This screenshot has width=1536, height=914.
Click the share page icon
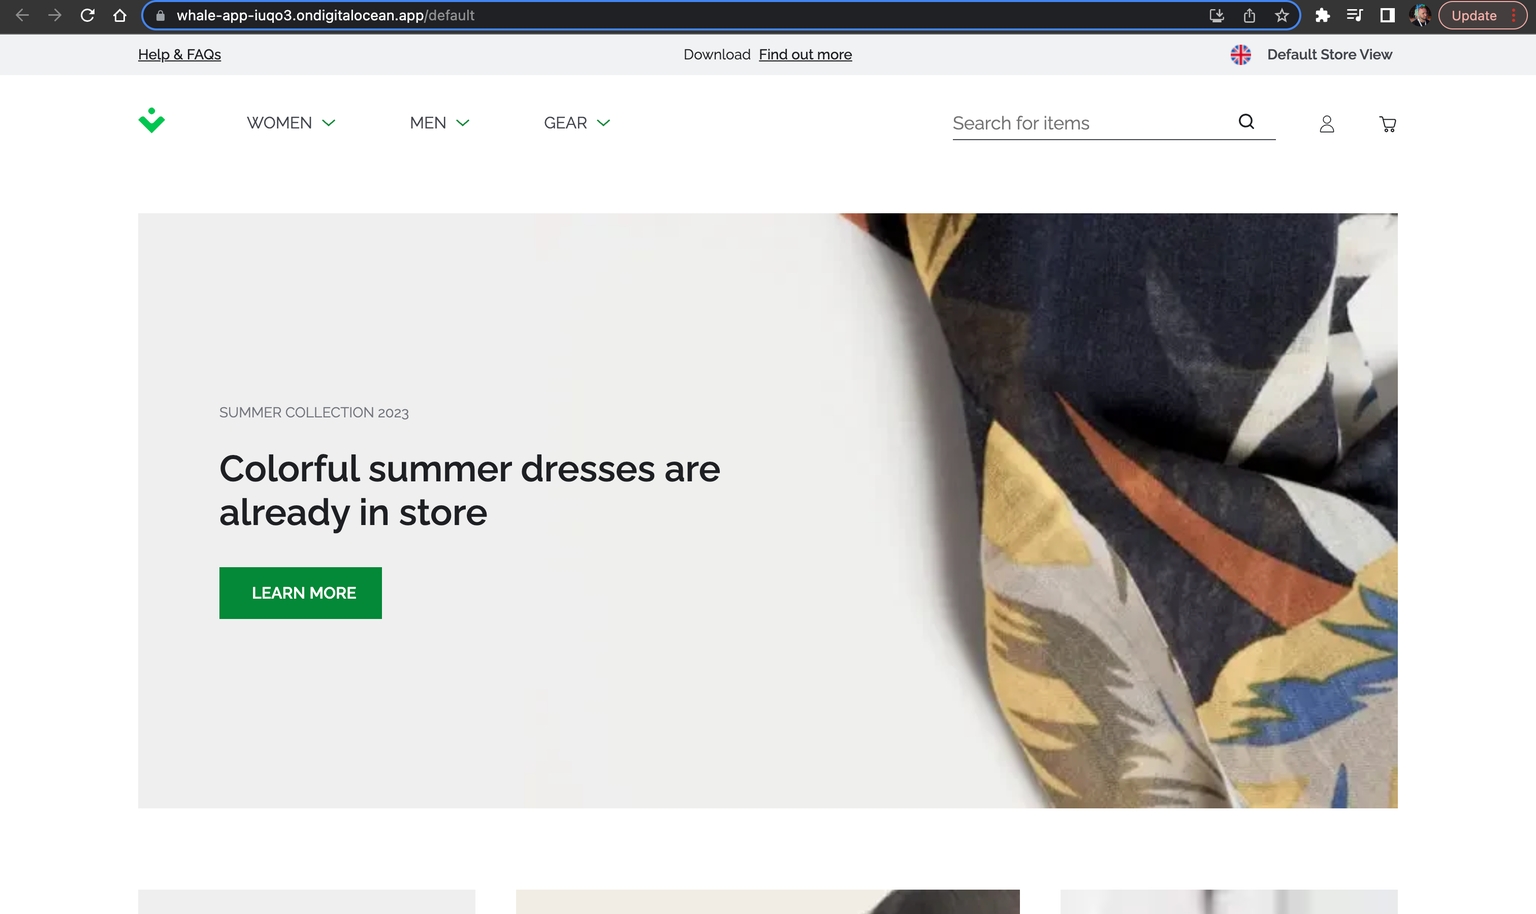(1249, 15)
